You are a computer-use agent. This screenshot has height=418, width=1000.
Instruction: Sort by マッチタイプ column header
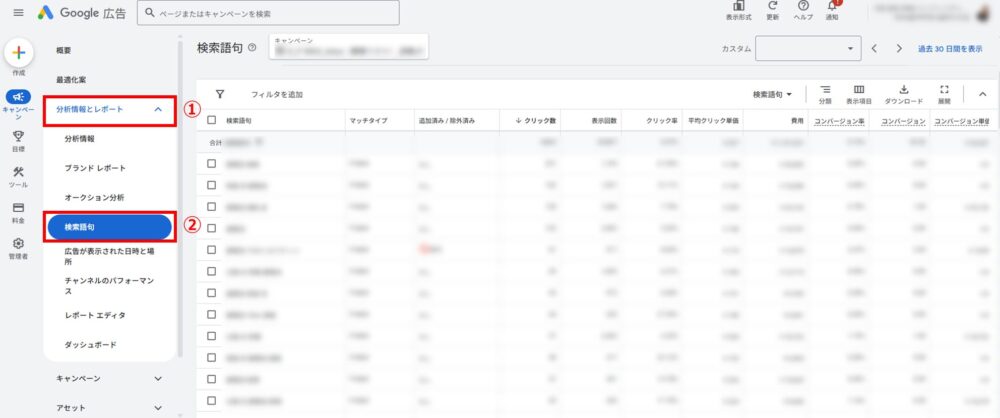point(368,120)
